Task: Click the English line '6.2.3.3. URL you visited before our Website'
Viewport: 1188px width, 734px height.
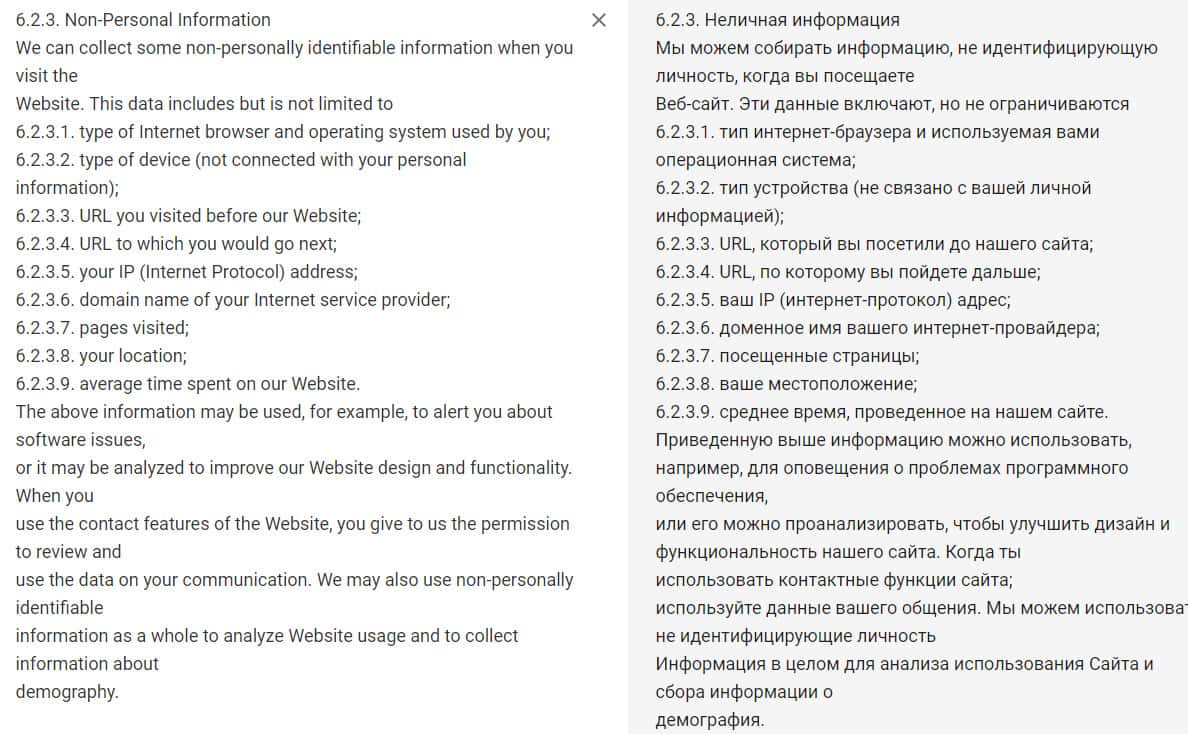Action: pyautogui.click(x=188, y=216)
